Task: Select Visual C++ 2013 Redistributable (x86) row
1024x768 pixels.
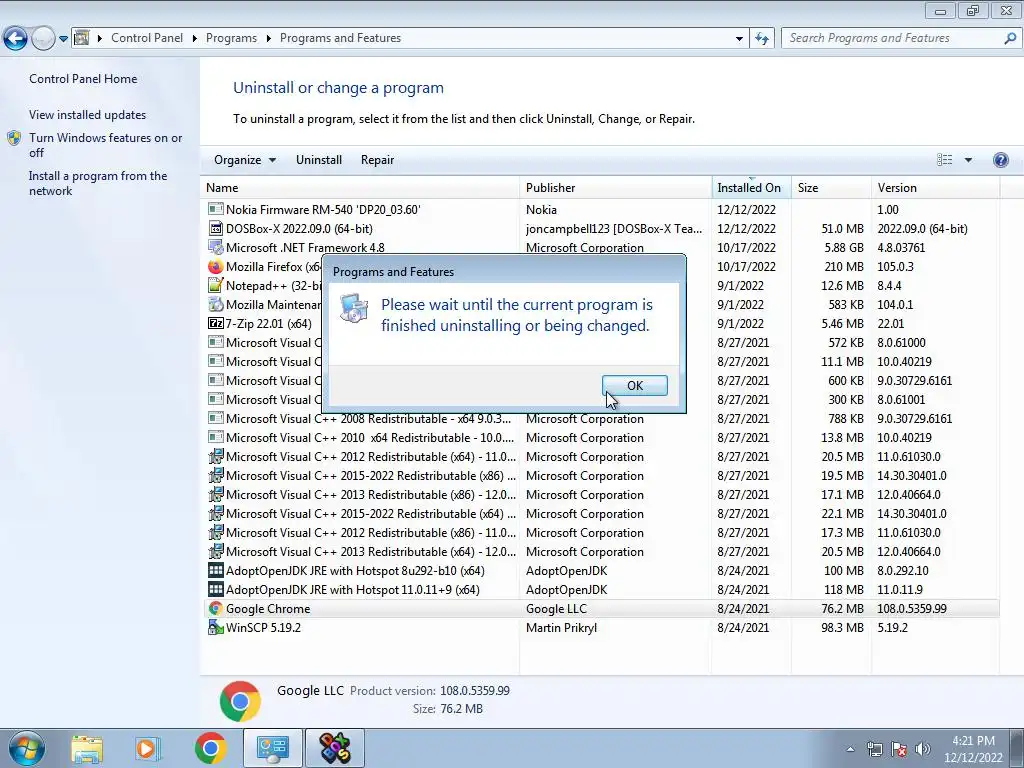Action: pos(601,494)
